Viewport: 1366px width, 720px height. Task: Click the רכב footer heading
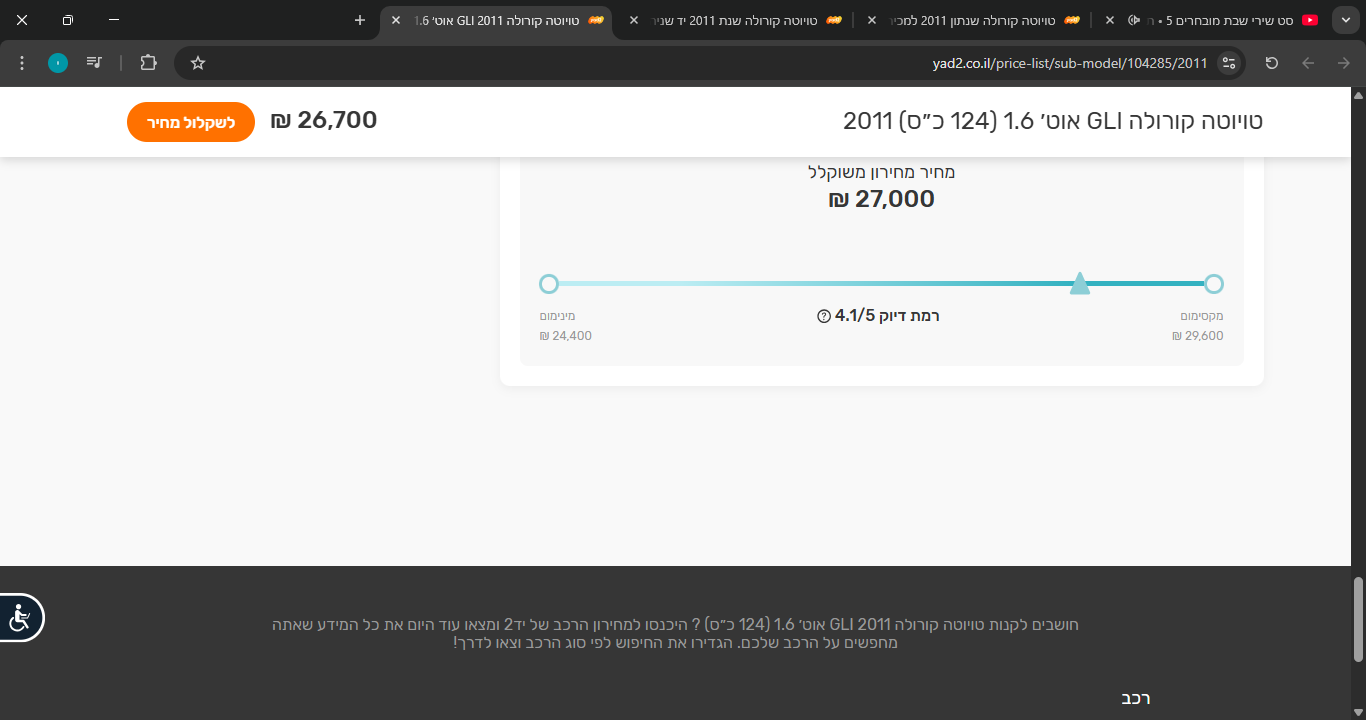click(1136, 698)
